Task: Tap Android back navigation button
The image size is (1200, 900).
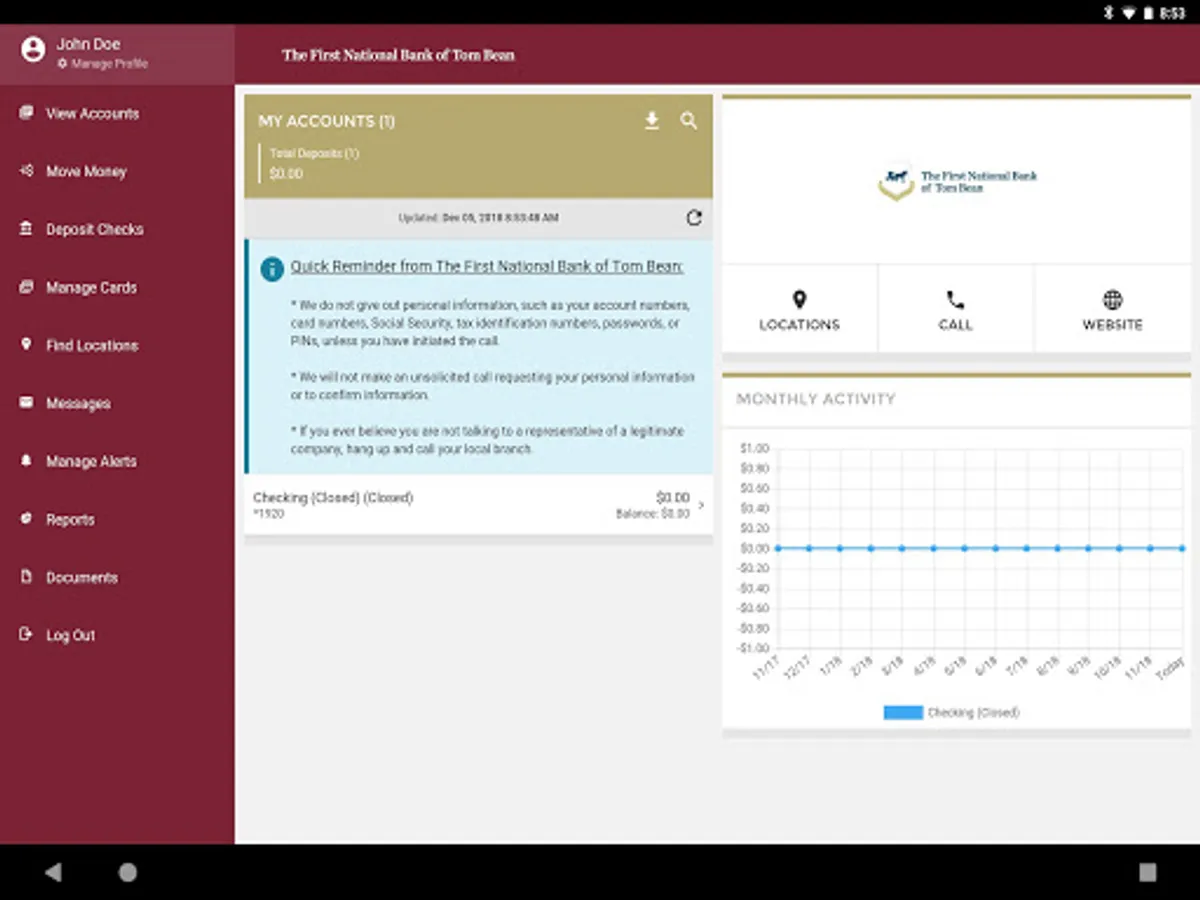Action: (x=53, y=872)
